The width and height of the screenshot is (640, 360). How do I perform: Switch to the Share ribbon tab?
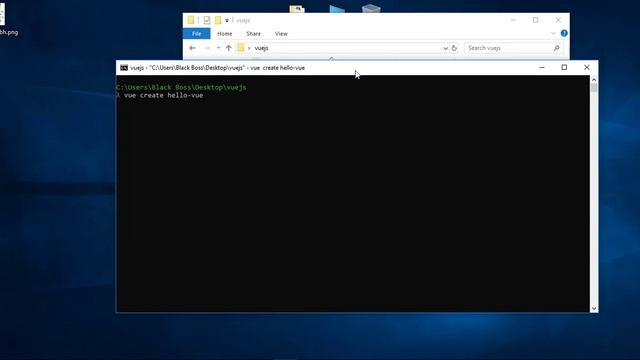tap(253, 34)
